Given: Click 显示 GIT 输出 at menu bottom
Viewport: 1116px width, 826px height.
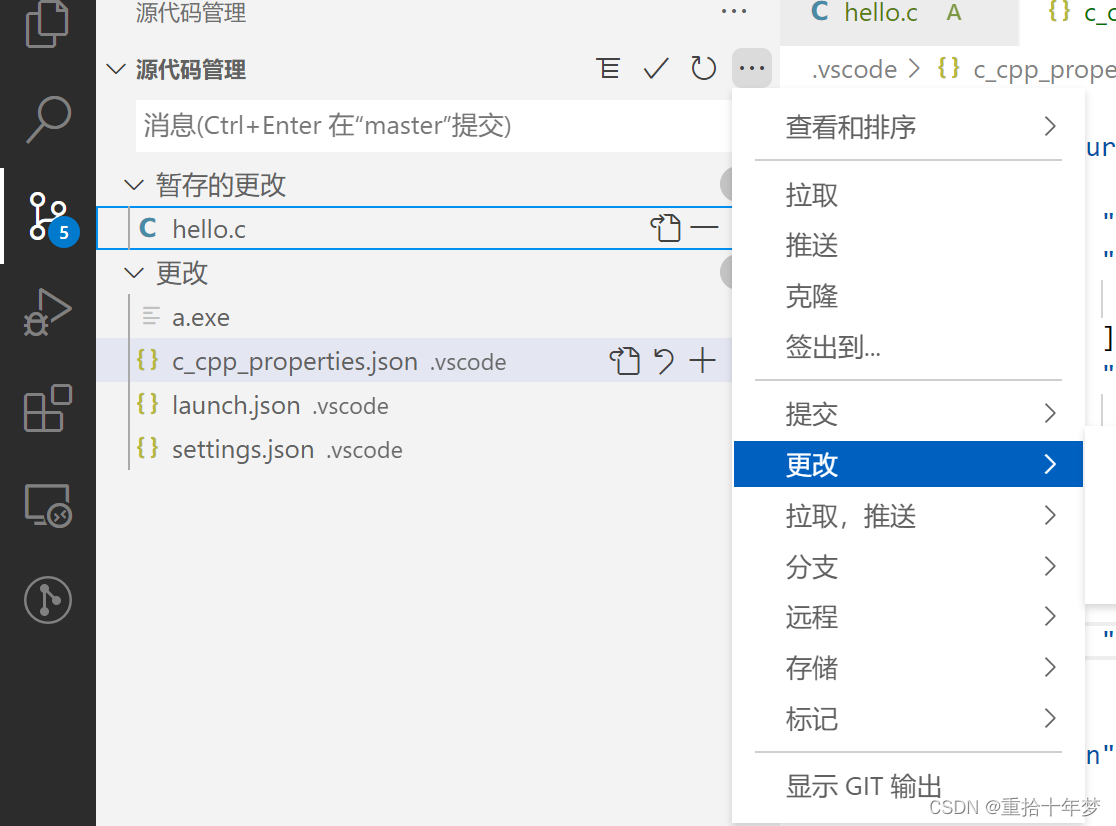Looking at the screenshot, I should pyautogui.click(x=863, y=786).
